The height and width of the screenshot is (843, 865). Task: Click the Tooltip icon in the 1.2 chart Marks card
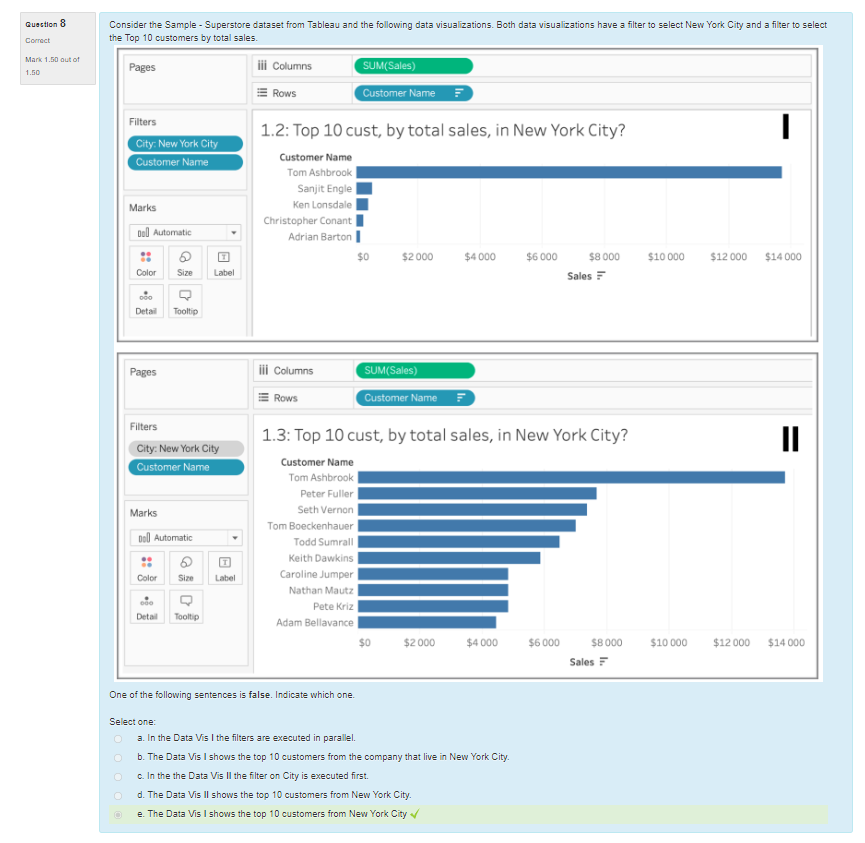[186, 296]
